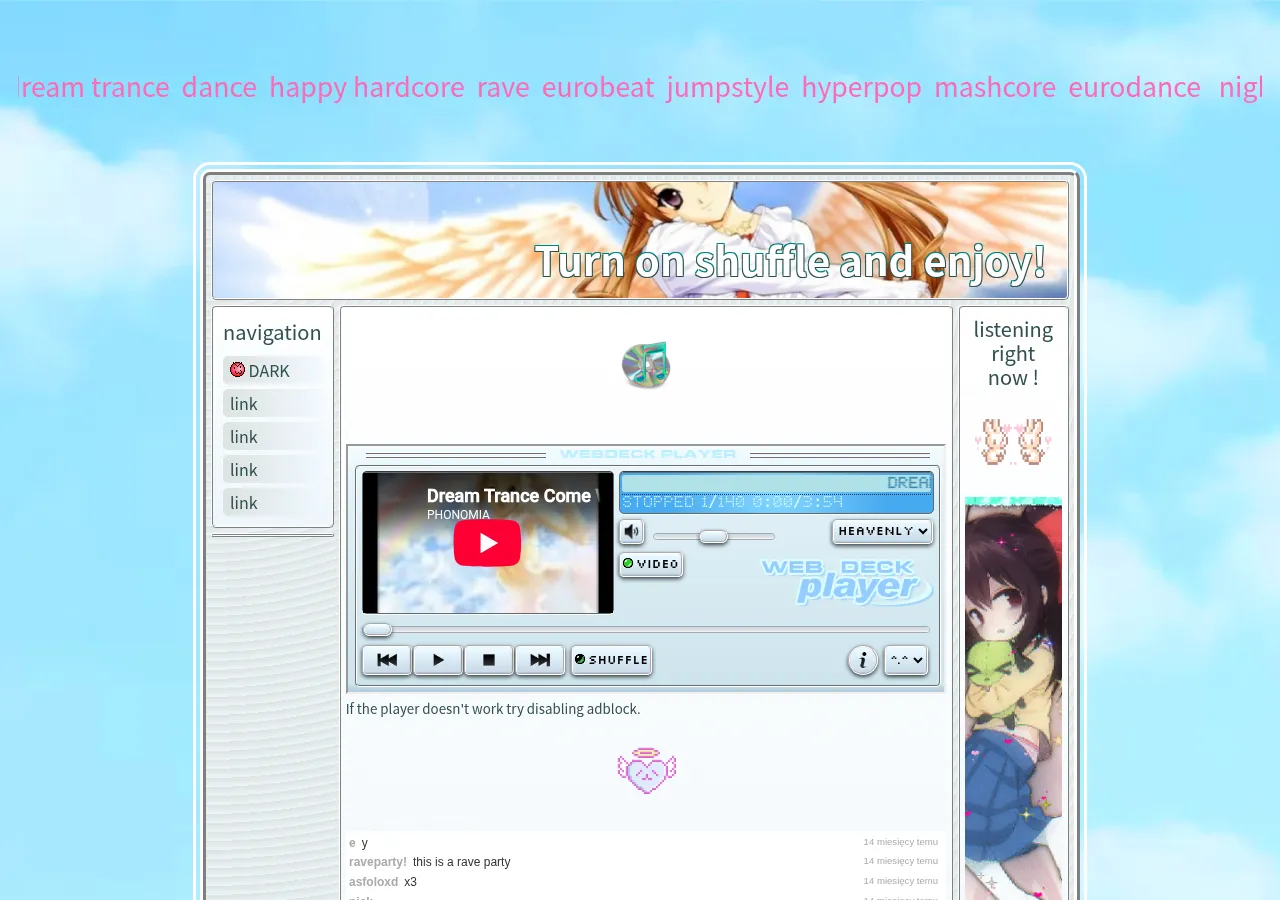Mute audio using the speaker icon
The image size is (1280, 900).
point(631,532)
